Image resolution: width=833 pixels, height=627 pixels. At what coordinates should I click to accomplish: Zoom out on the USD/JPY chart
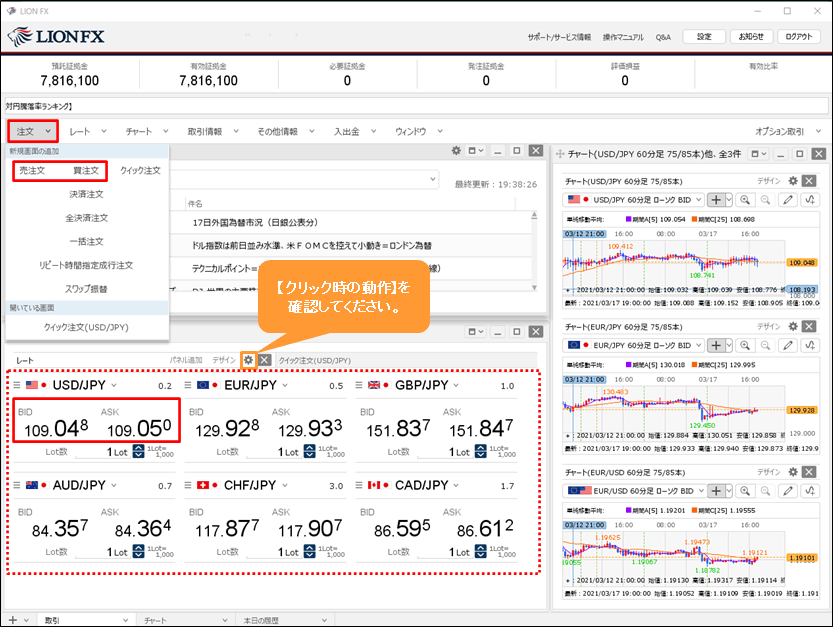765,200
